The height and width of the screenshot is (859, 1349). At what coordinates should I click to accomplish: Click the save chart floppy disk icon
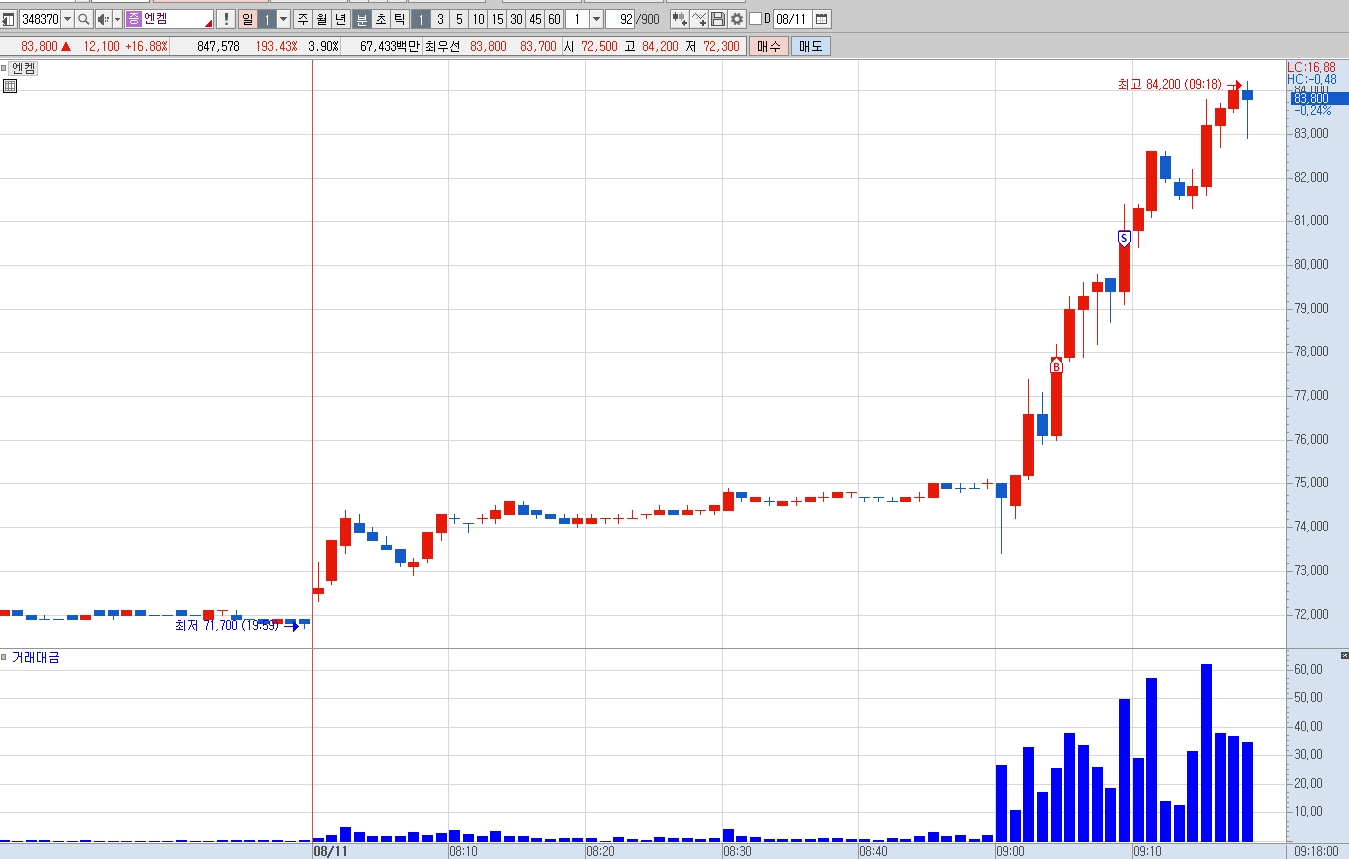(x=717, y=19)
